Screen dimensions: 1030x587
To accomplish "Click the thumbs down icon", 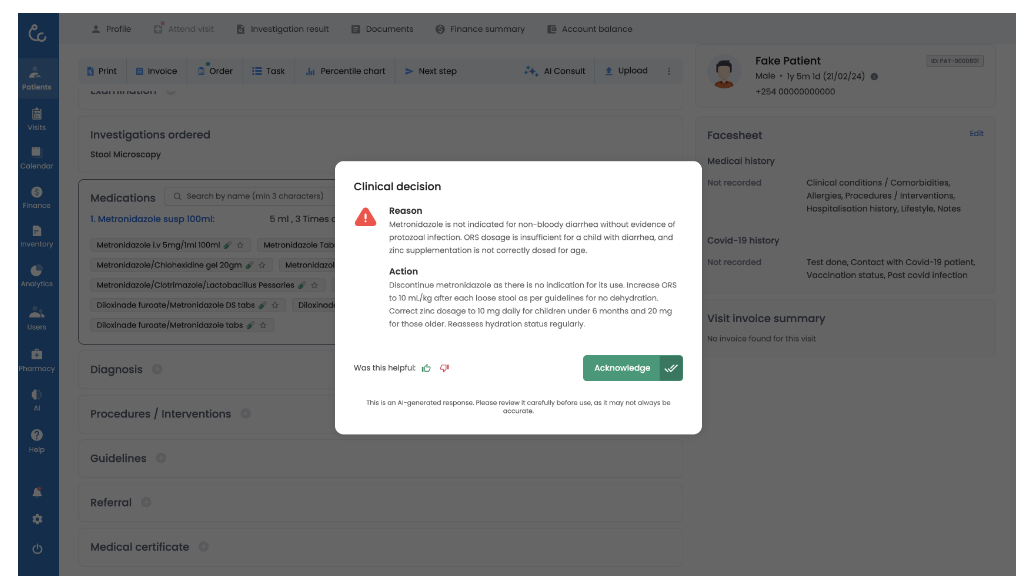I will click(444, 368).
